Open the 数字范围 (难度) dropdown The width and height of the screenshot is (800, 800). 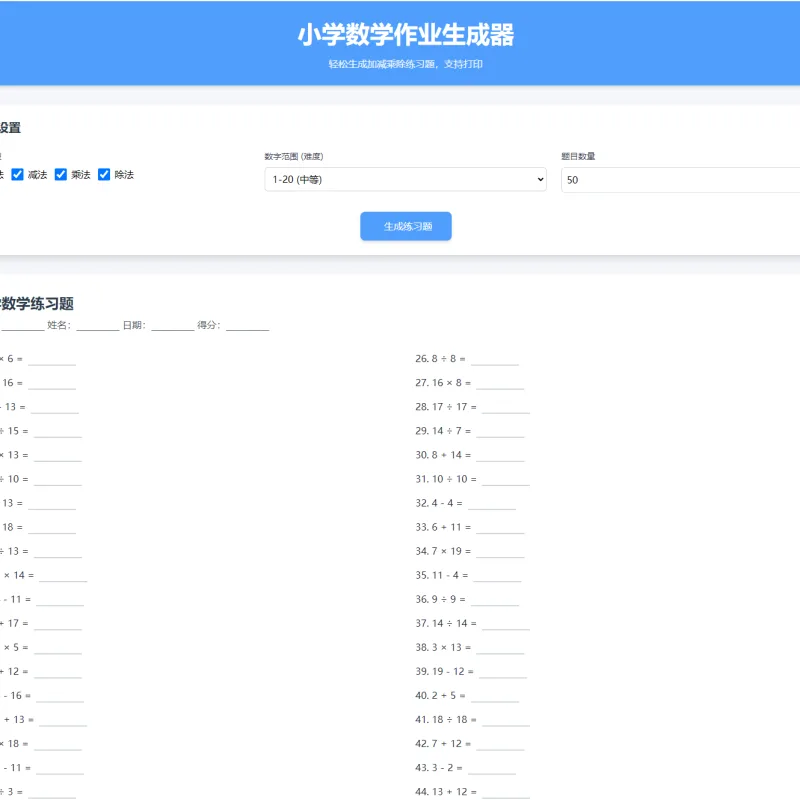406,180
